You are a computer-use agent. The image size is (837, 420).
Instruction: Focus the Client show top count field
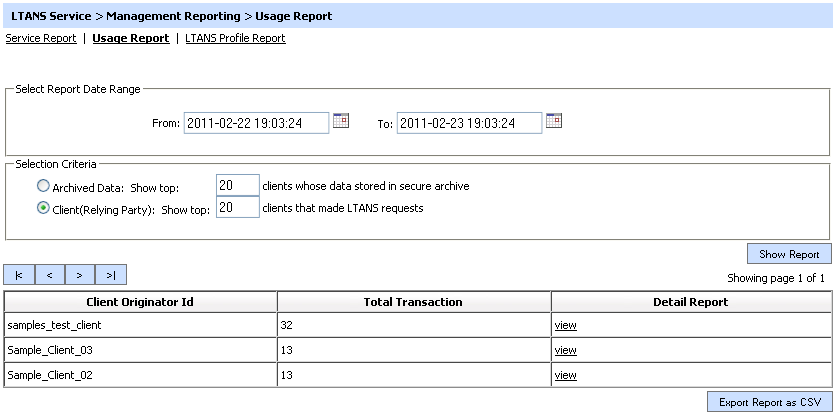[237, 208]
